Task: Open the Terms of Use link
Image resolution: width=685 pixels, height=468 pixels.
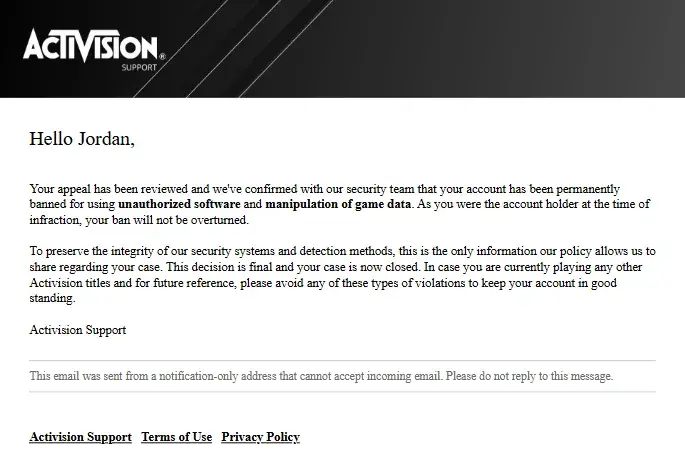Action: point(176,437)
